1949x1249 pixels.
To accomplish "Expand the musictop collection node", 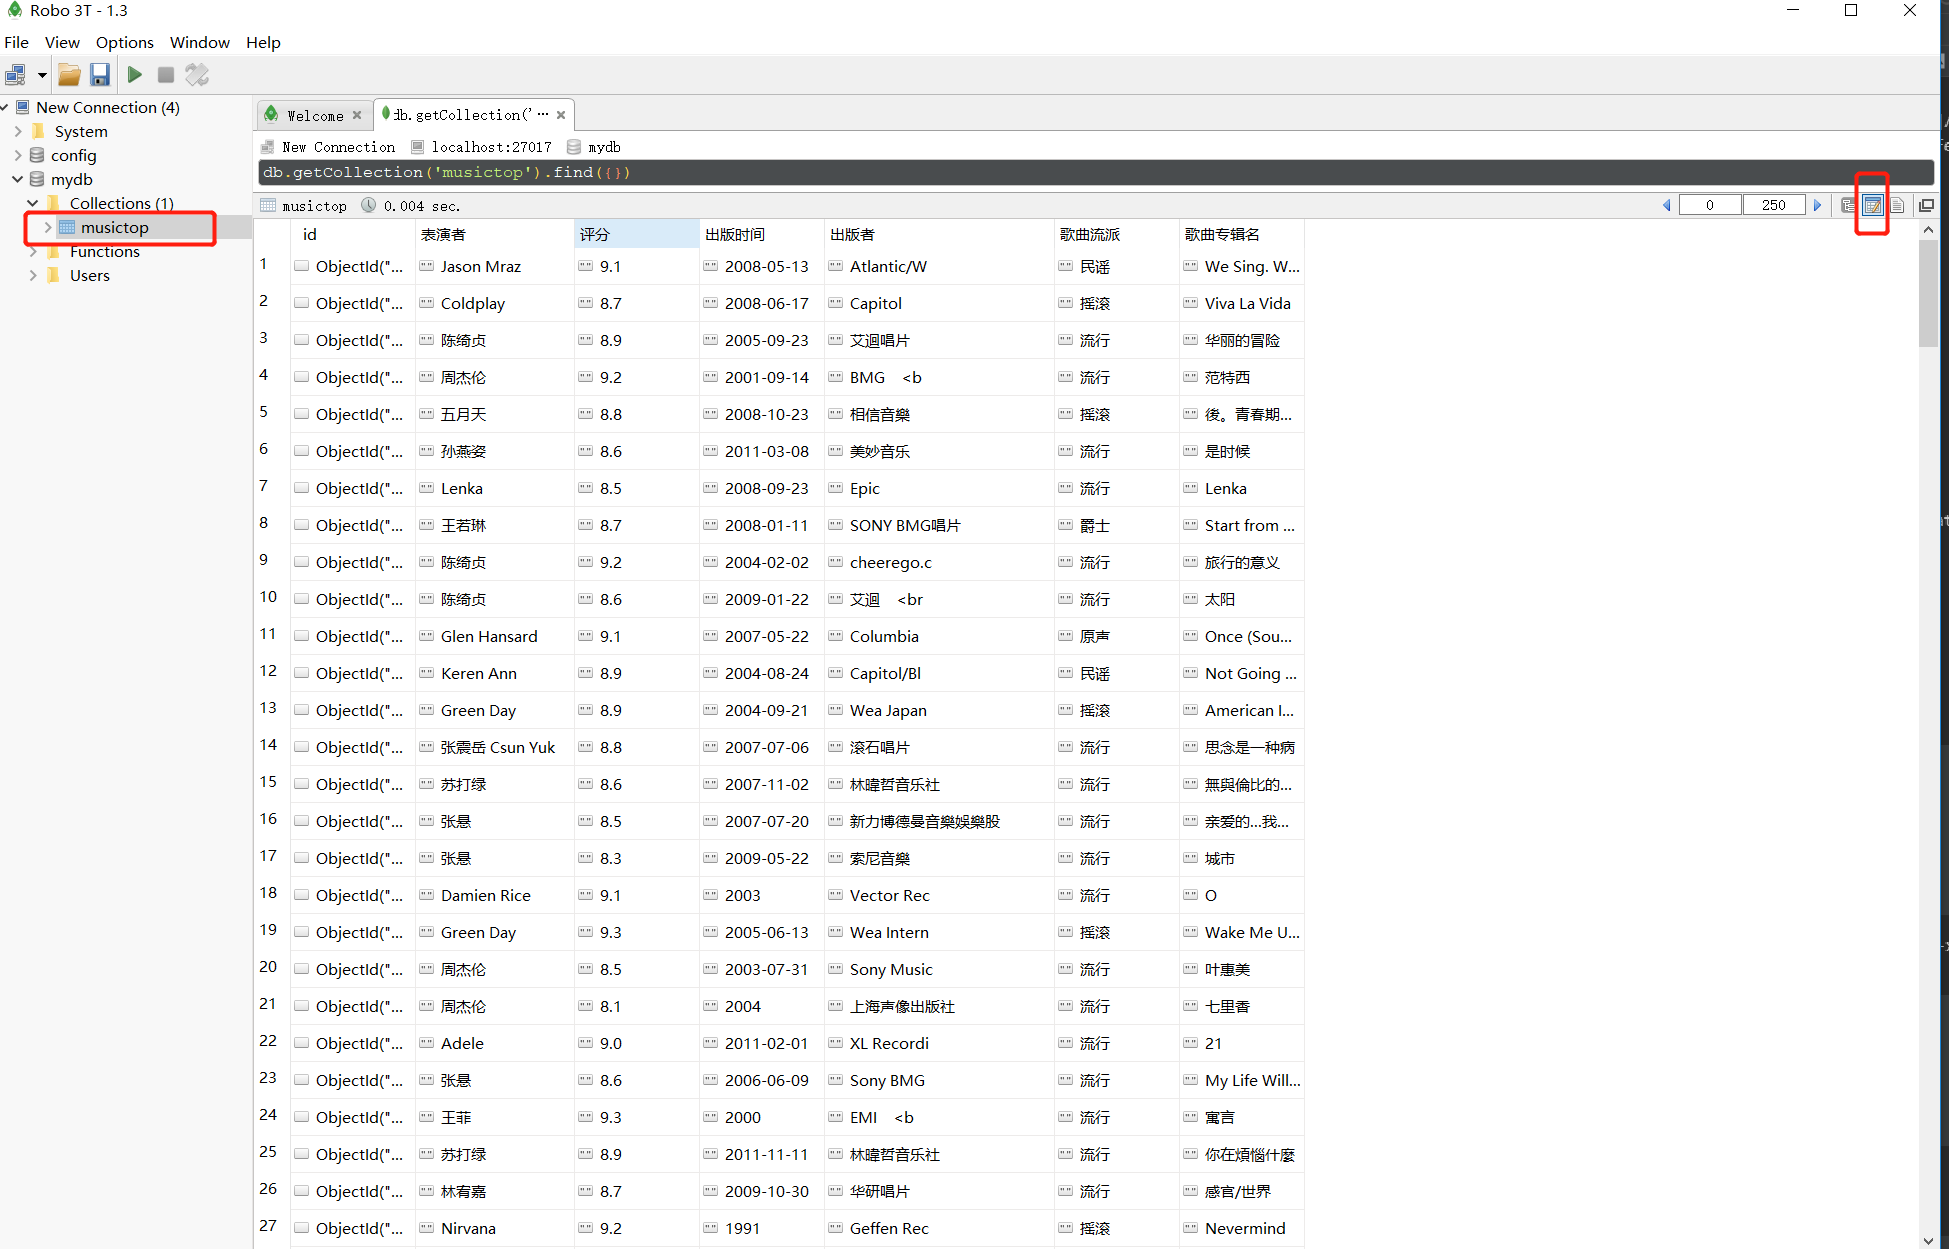I will tap(47, 227).
